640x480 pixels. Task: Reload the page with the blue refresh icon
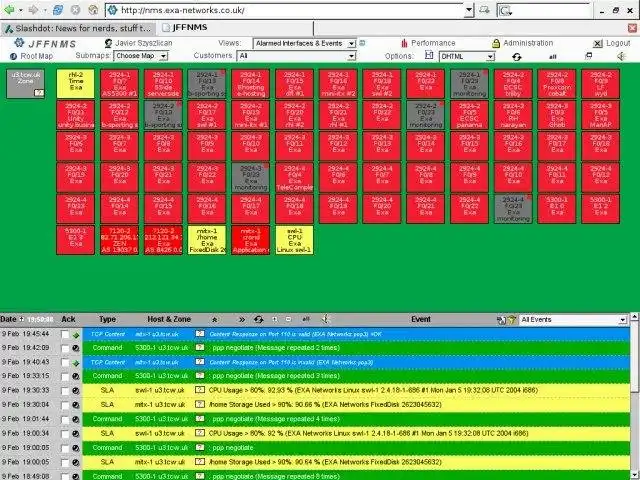point(58,10)
